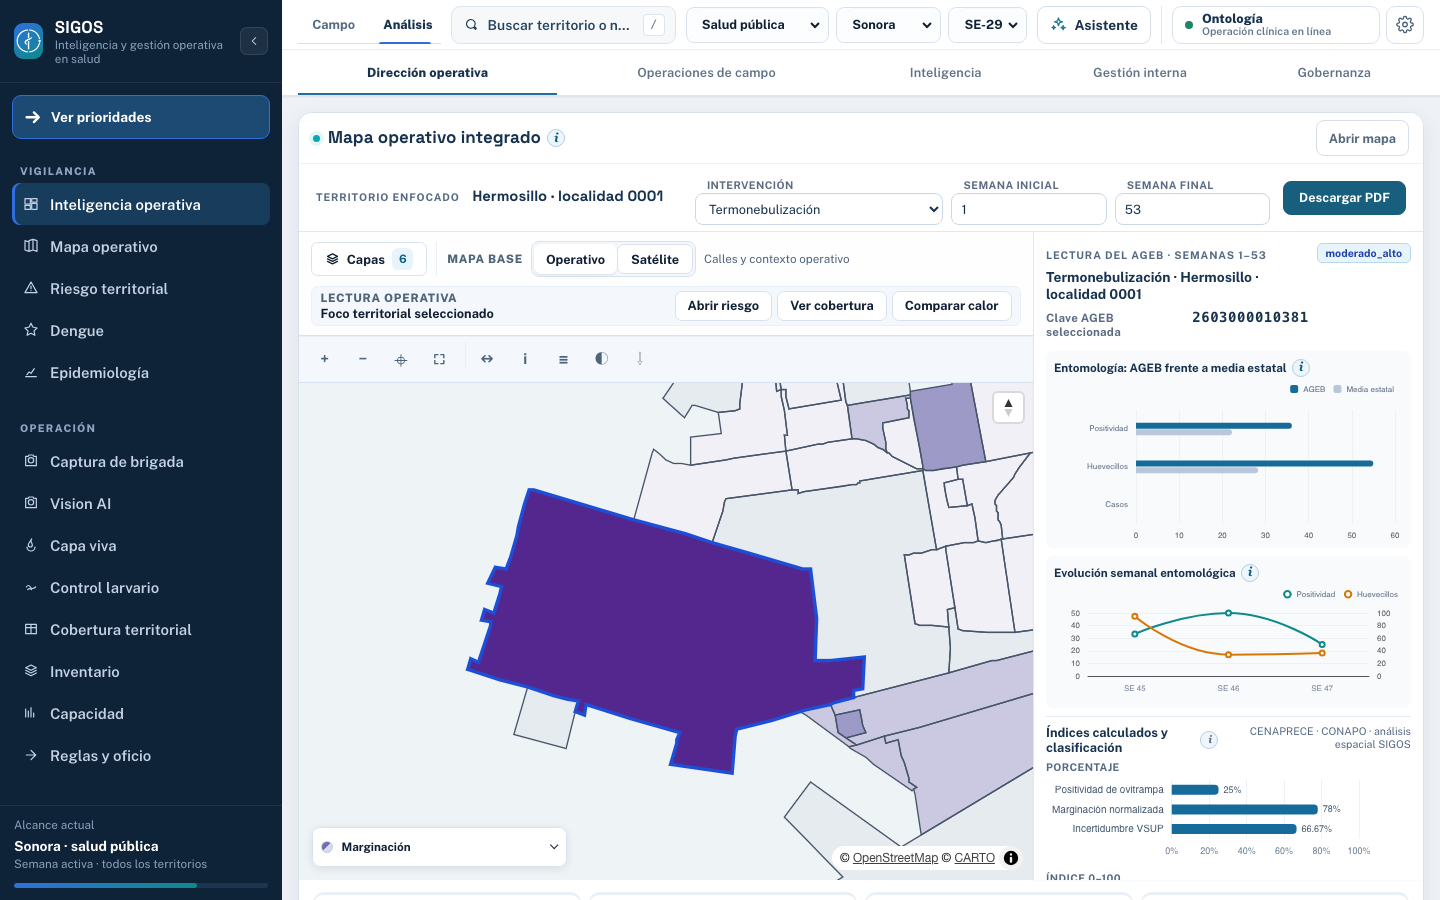Expand Capas layers panel

pyautogui.click(x=369, y=259)
